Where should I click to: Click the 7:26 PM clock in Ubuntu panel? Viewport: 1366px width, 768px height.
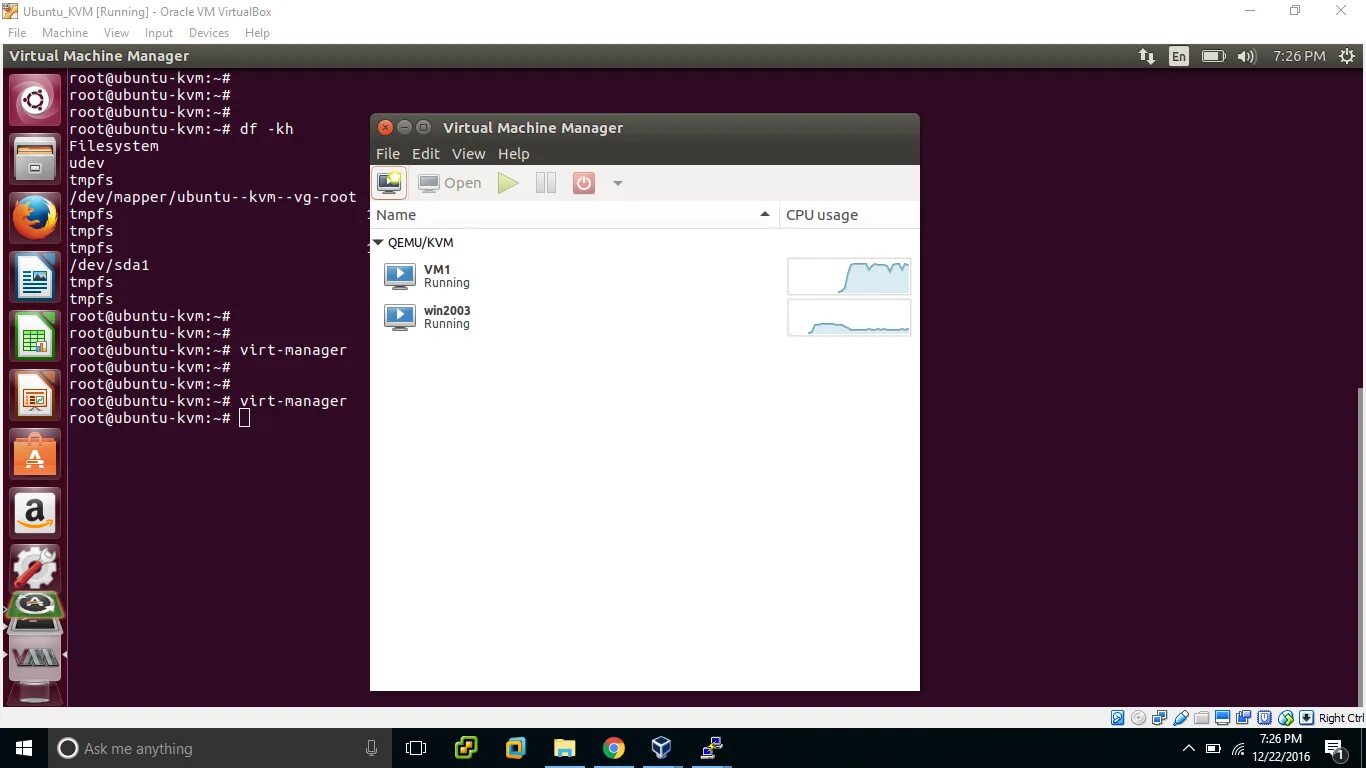tap(1299, 56)
